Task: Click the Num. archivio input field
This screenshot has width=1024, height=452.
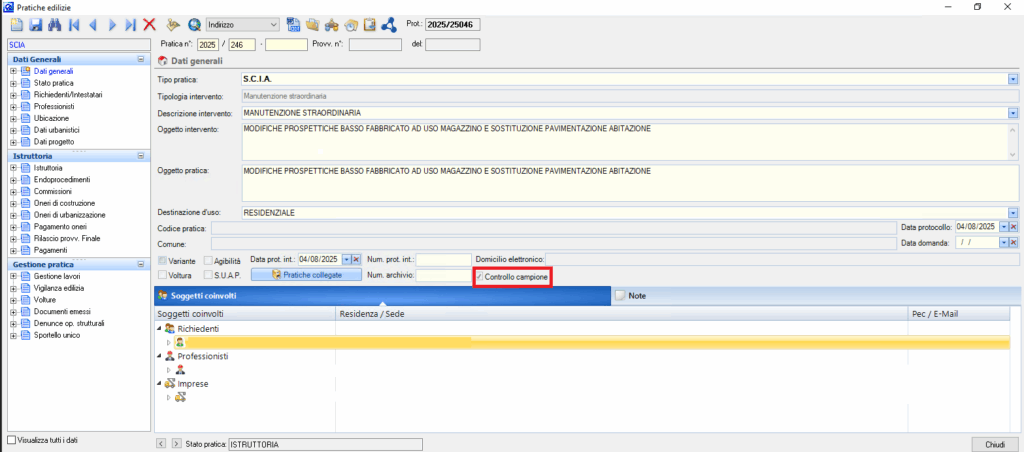Action: pos(443,274)
